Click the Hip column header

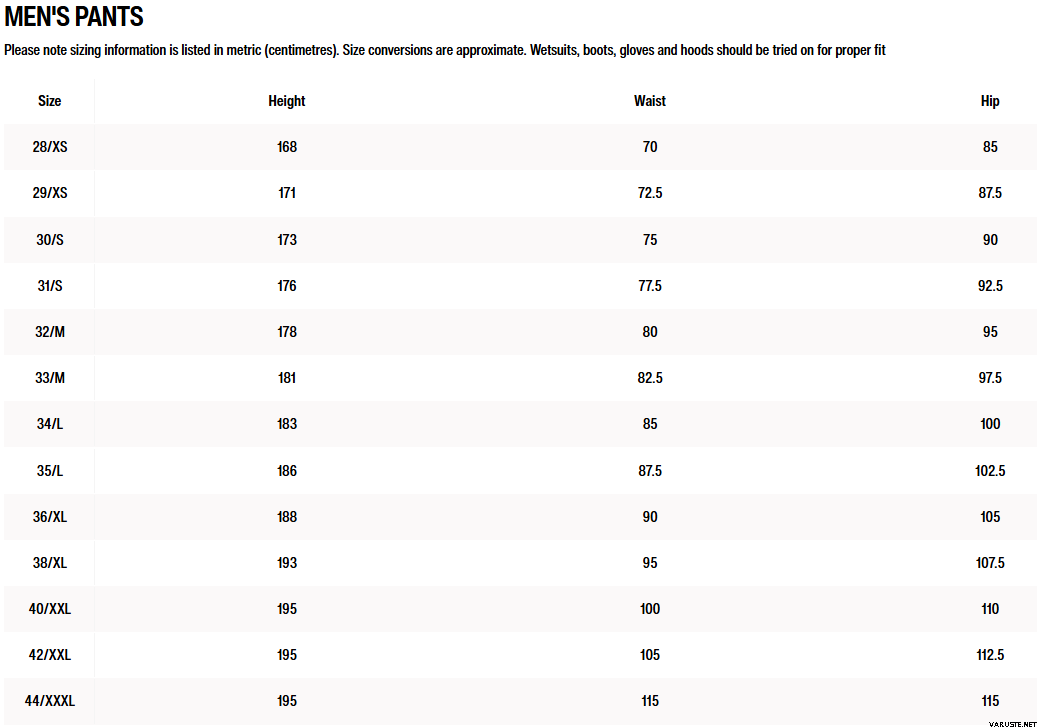(x=990, y=101)
